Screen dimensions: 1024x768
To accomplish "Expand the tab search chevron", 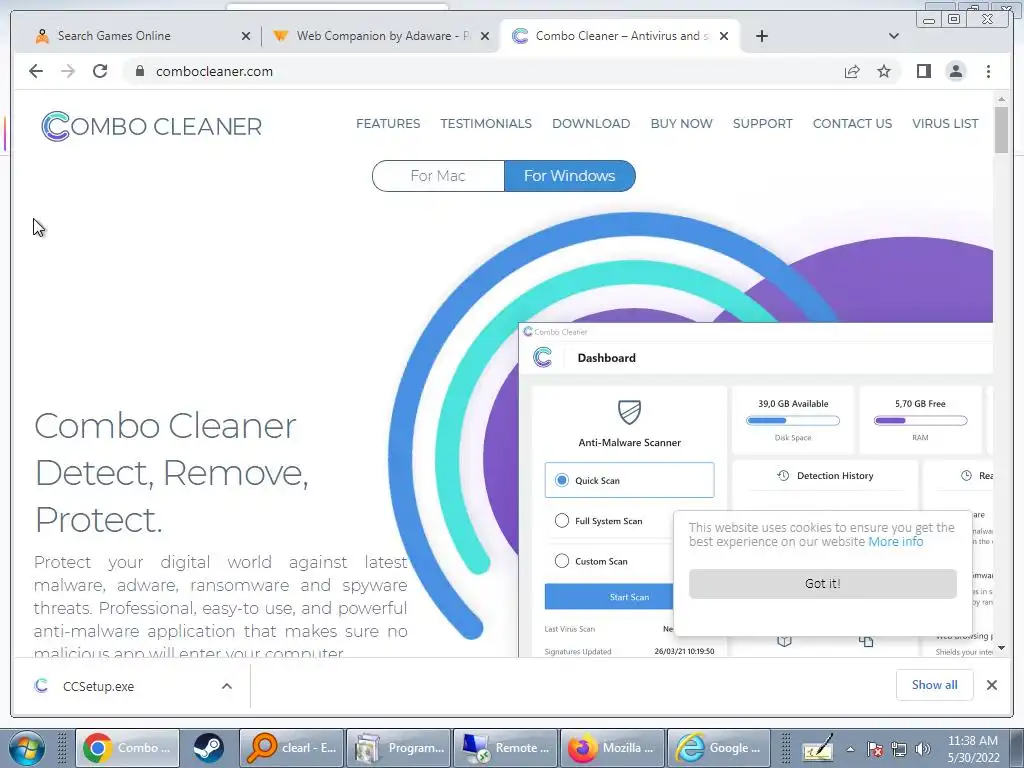I will (893, 36).
